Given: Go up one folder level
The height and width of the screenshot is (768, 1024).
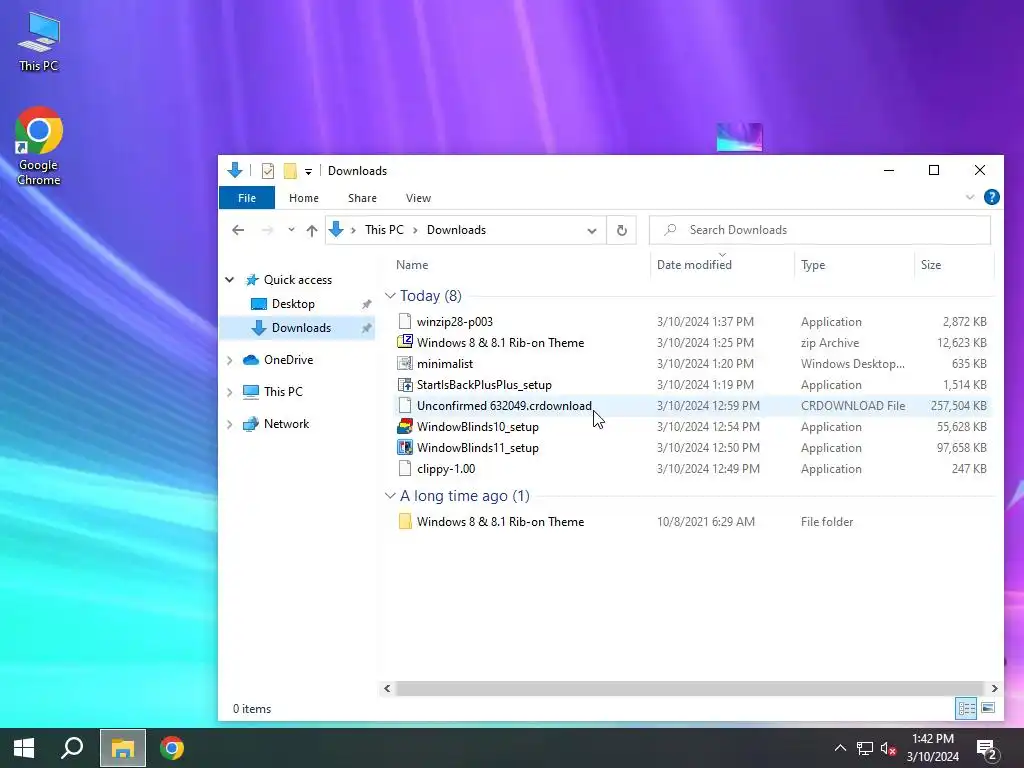Looking at the screenshot, I should (312, 230).
